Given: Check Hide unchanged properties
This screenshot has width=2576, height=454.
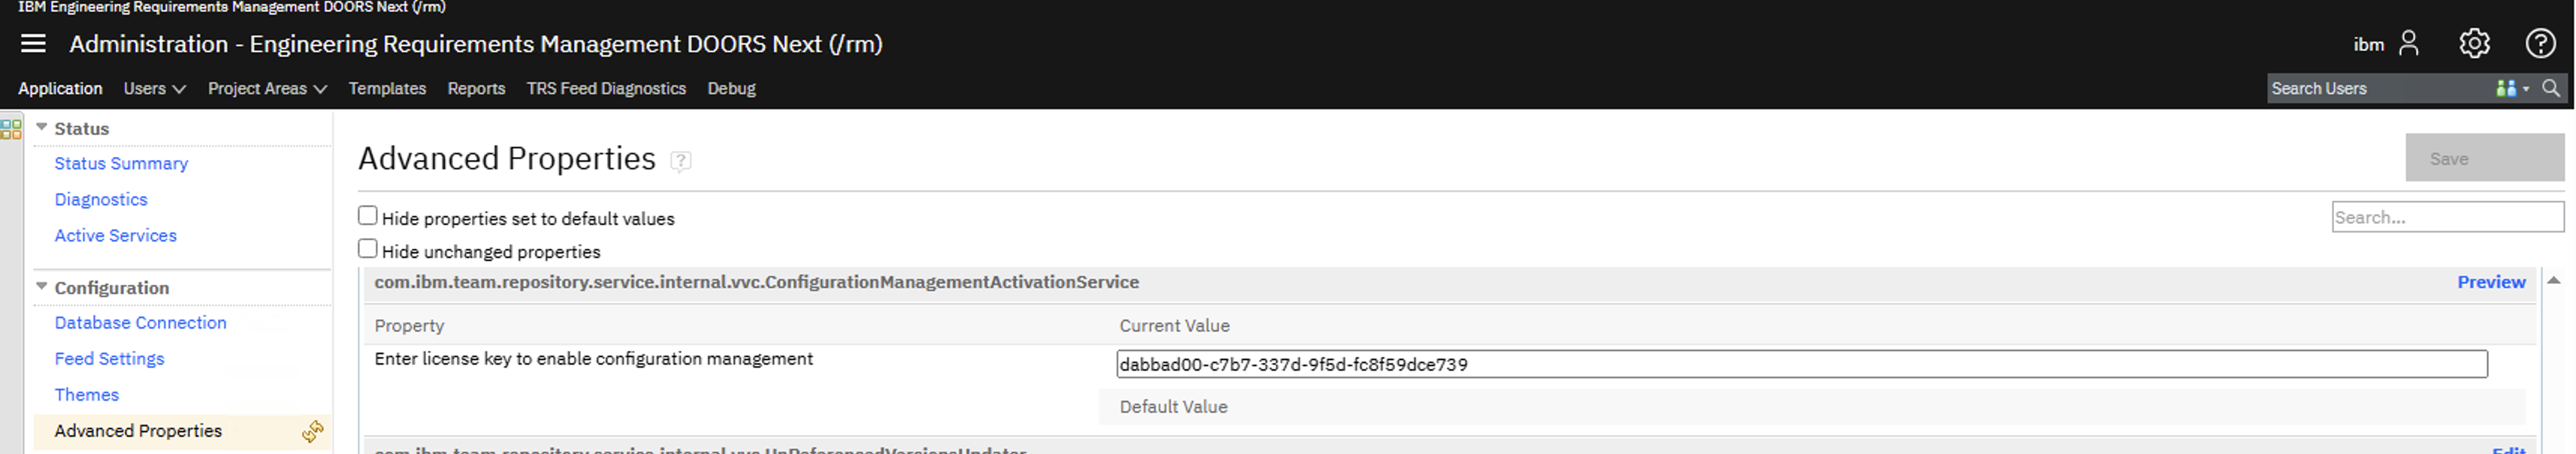Looking at the screenshot, I should (368, 249).
